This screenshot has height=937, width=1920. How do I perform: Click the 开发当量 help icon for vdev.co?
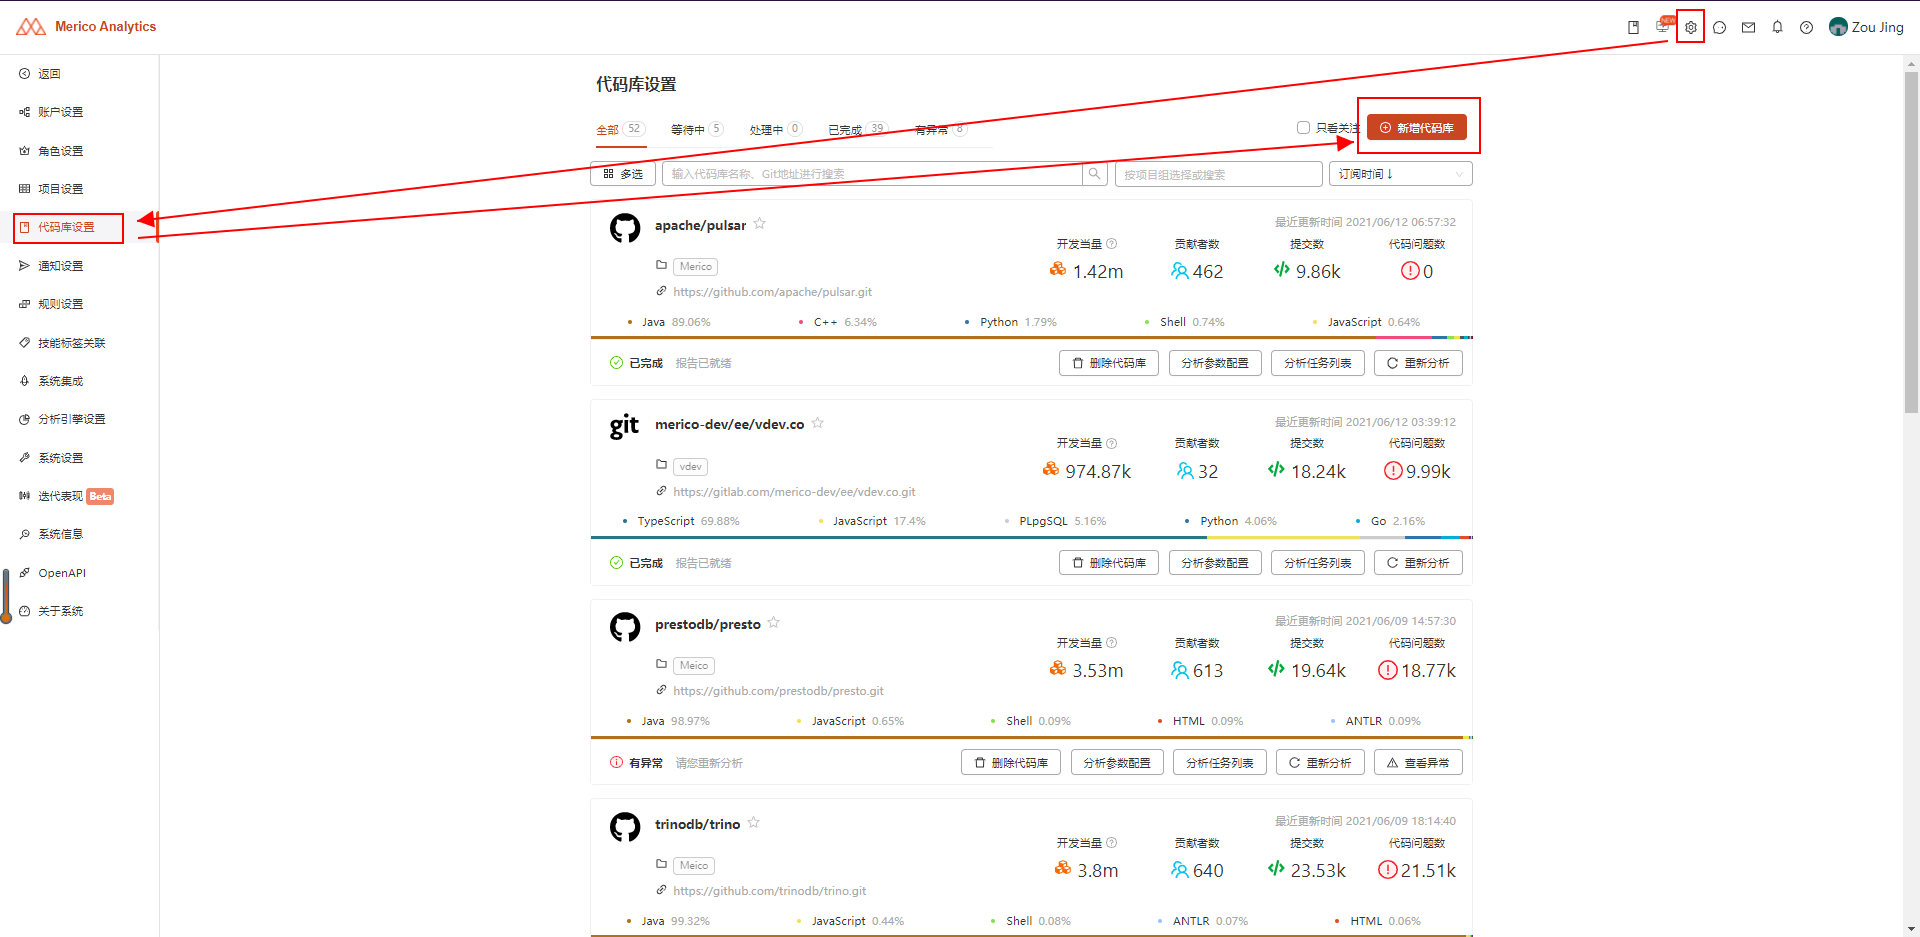pyautogui.click(x=1112, y=443)
